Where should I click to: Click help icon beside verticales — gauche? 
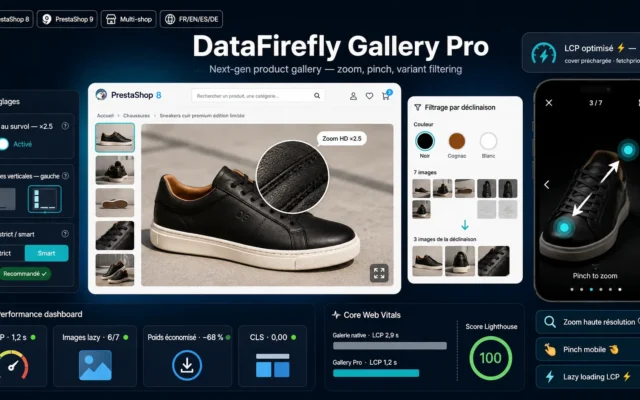point(65,176)
